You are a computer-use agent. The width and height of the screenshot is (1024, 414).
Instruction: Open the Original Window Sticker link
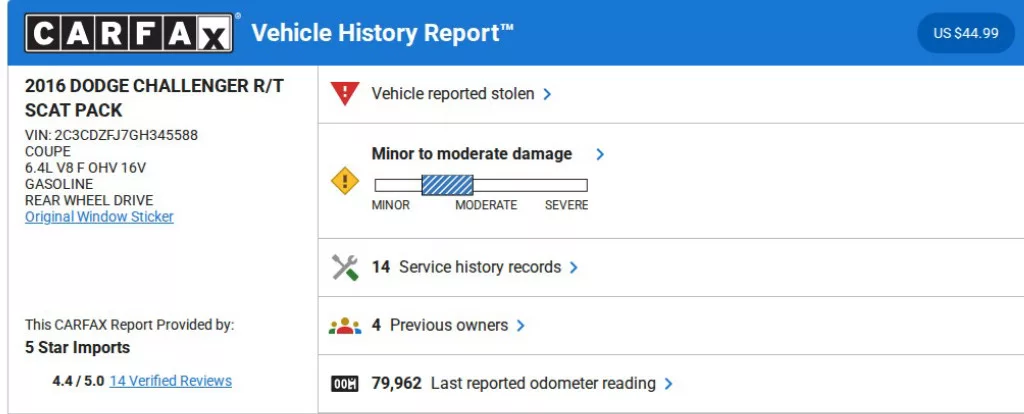click(x=99, y=217)
